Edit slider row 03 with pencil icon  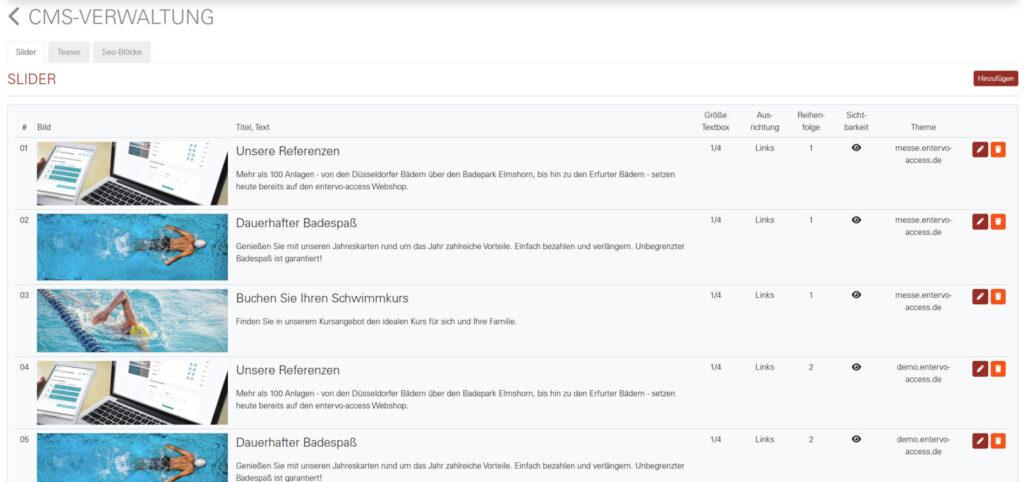980,297
